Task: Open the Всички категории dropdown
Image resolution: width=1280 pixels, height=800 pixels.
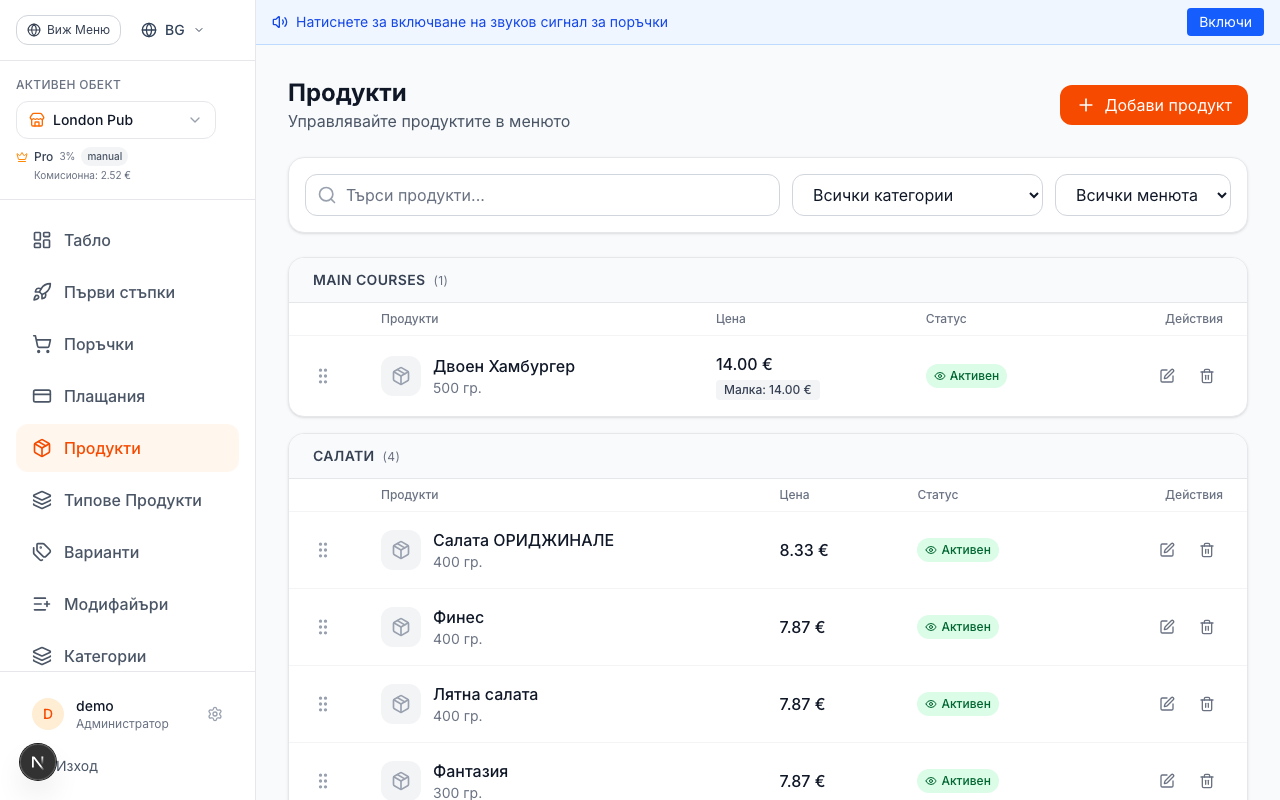Action: 917,195
